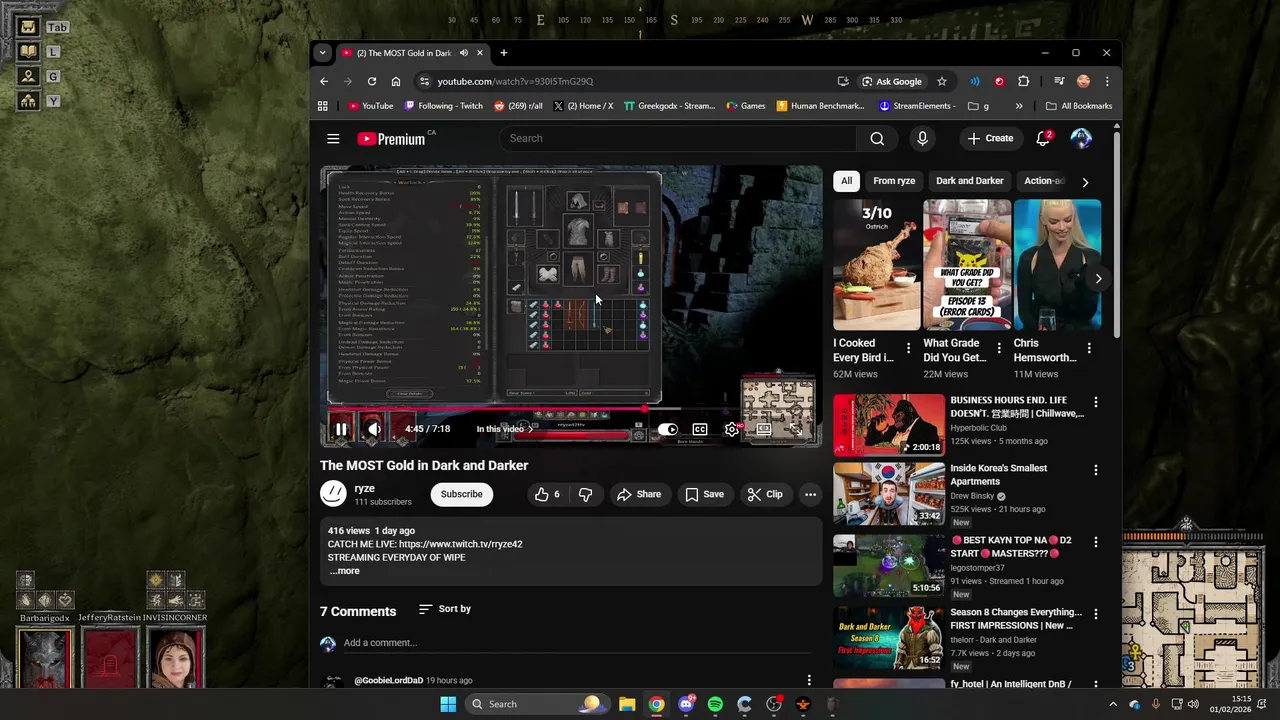Open YouTube notifications bell
1280x720 pixels.
click(x=1042, y=139)
